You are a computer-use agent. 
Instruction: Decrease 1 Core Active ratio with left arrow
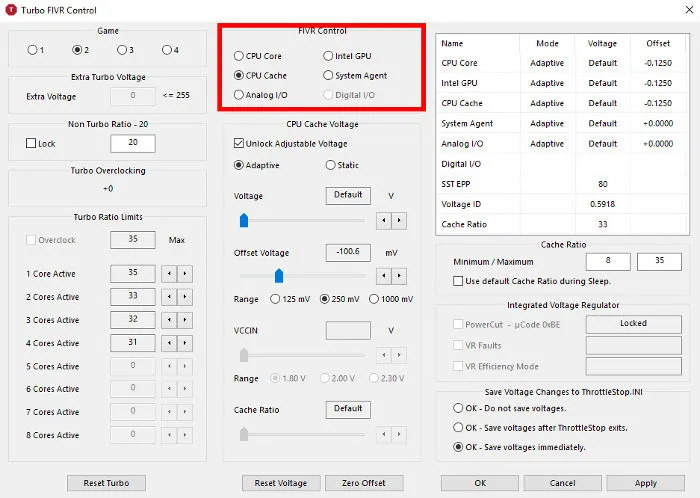(169, 274)
